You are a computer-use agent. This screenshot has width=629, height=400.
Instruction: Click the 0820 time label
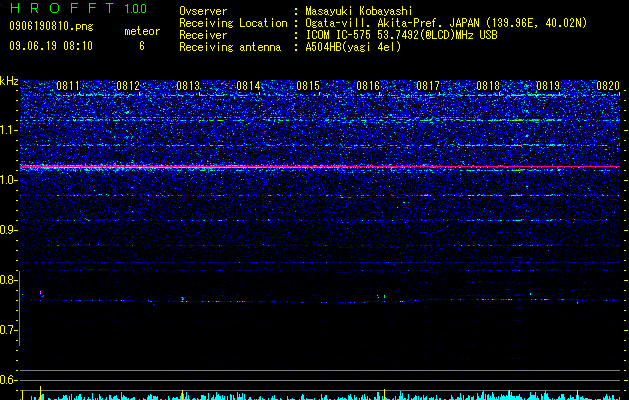[608, 86]
